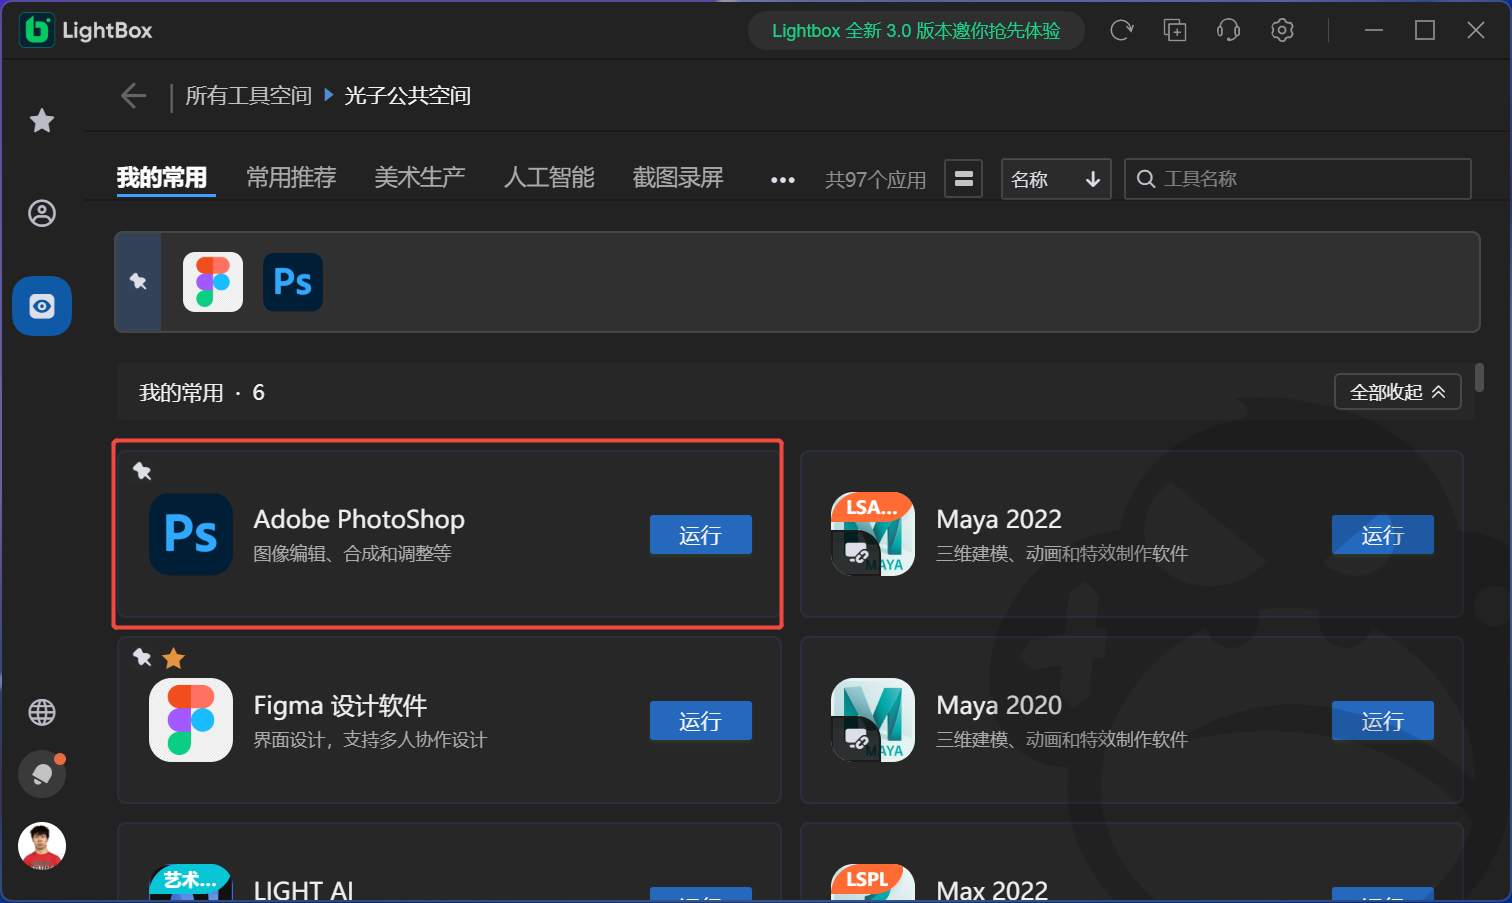Switch to 我的常用 tab
The width and height of the screenshot is (1512, 903).
click(162, 178)
